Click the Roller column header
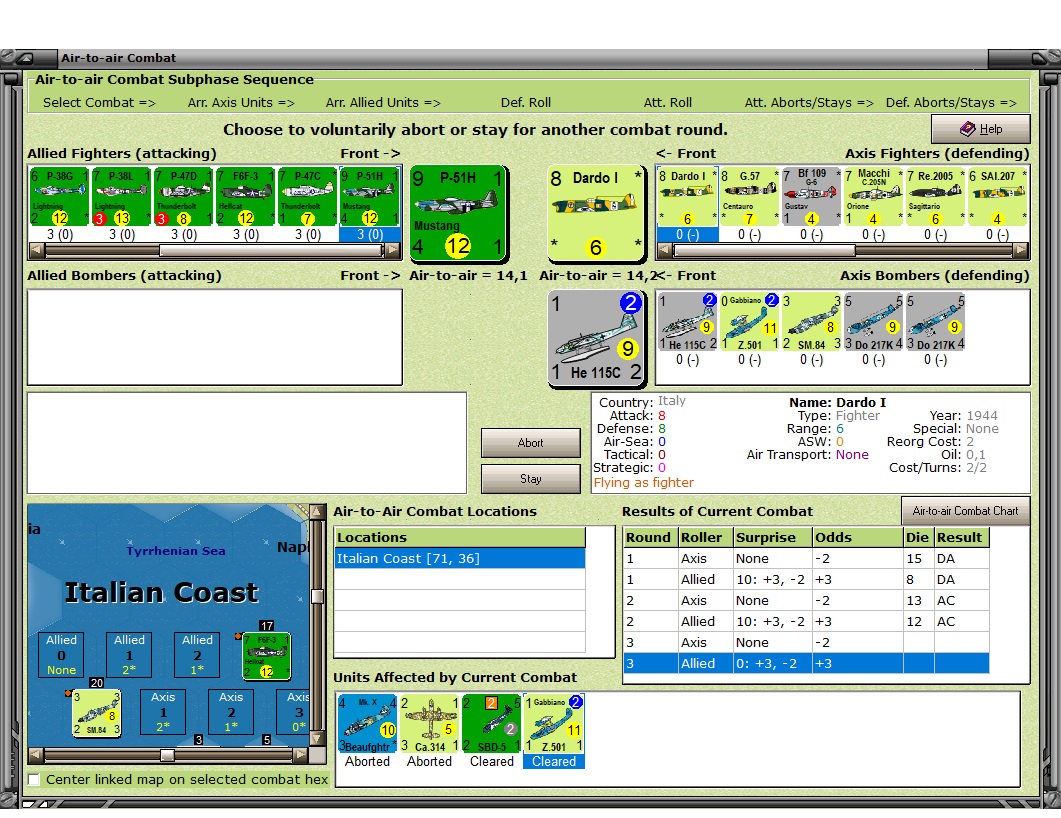 705,537
